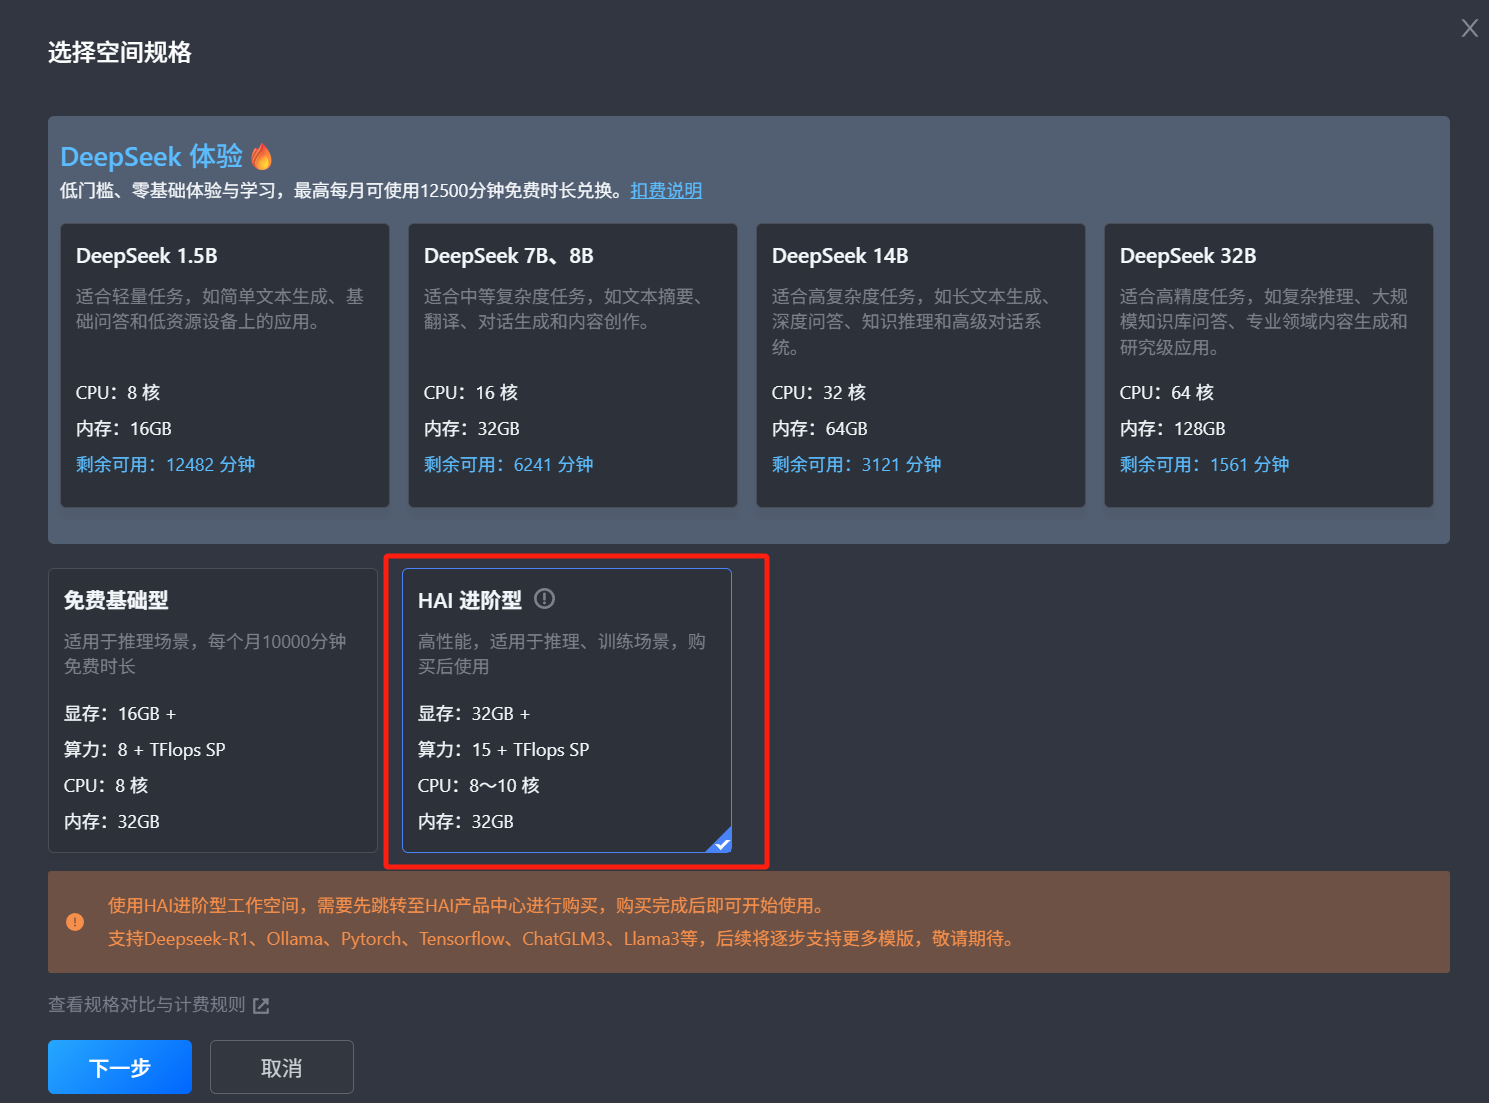
Task: Click external link icon beside 计费规则
Action: click(x=261, y=1005)
